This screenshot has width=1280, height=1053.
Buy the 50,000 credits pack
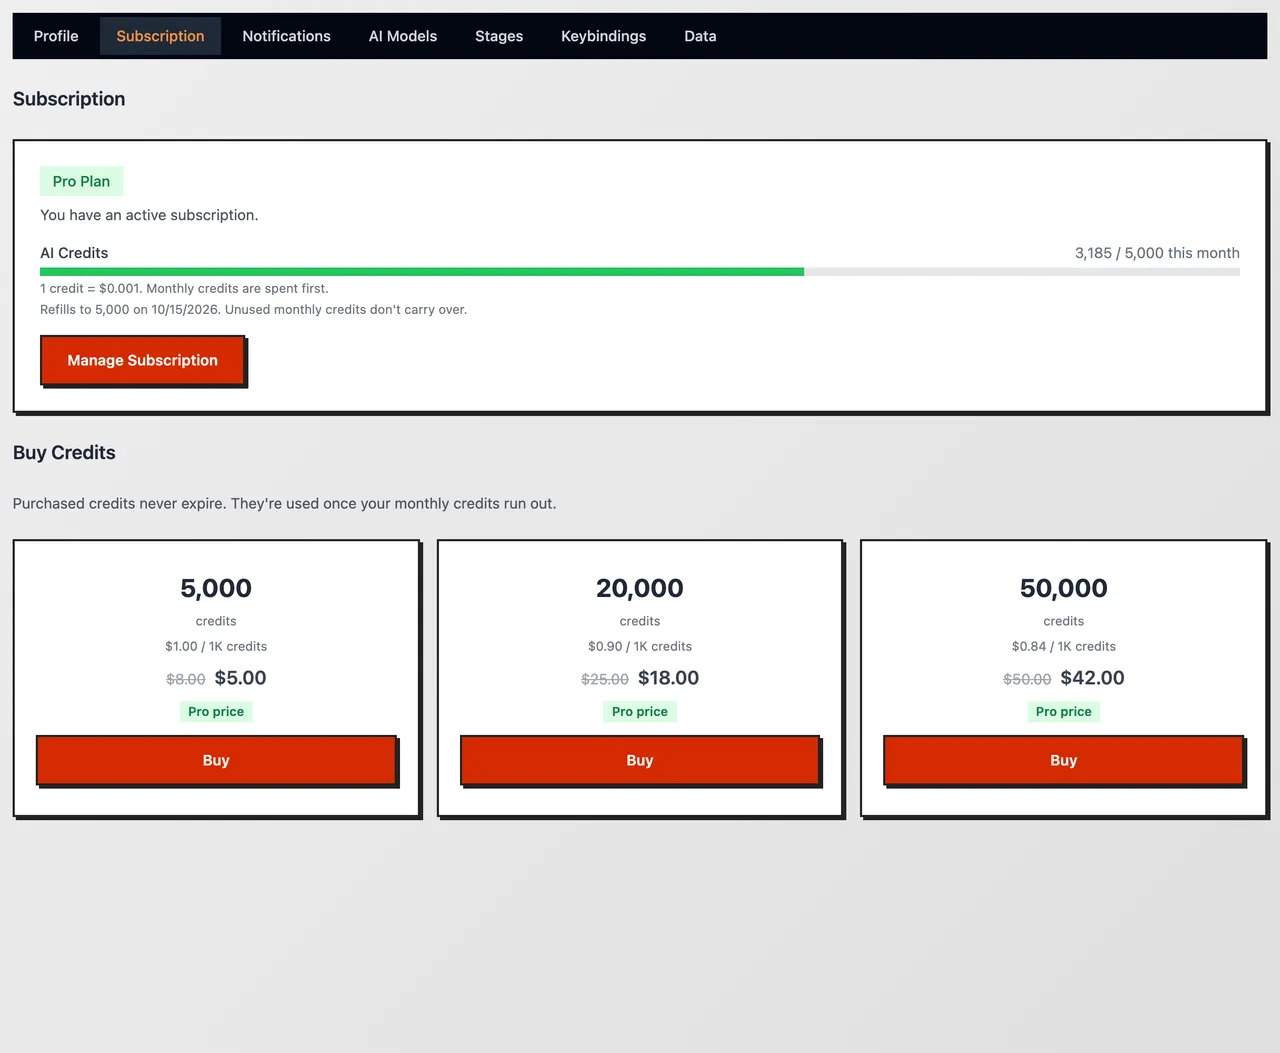coord(1063,760)
